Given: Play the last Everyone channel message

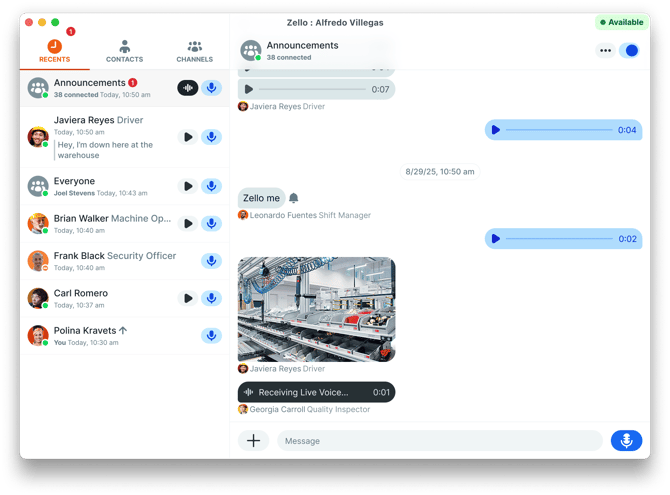Looking at the screenshot, I should click(188, 186).
